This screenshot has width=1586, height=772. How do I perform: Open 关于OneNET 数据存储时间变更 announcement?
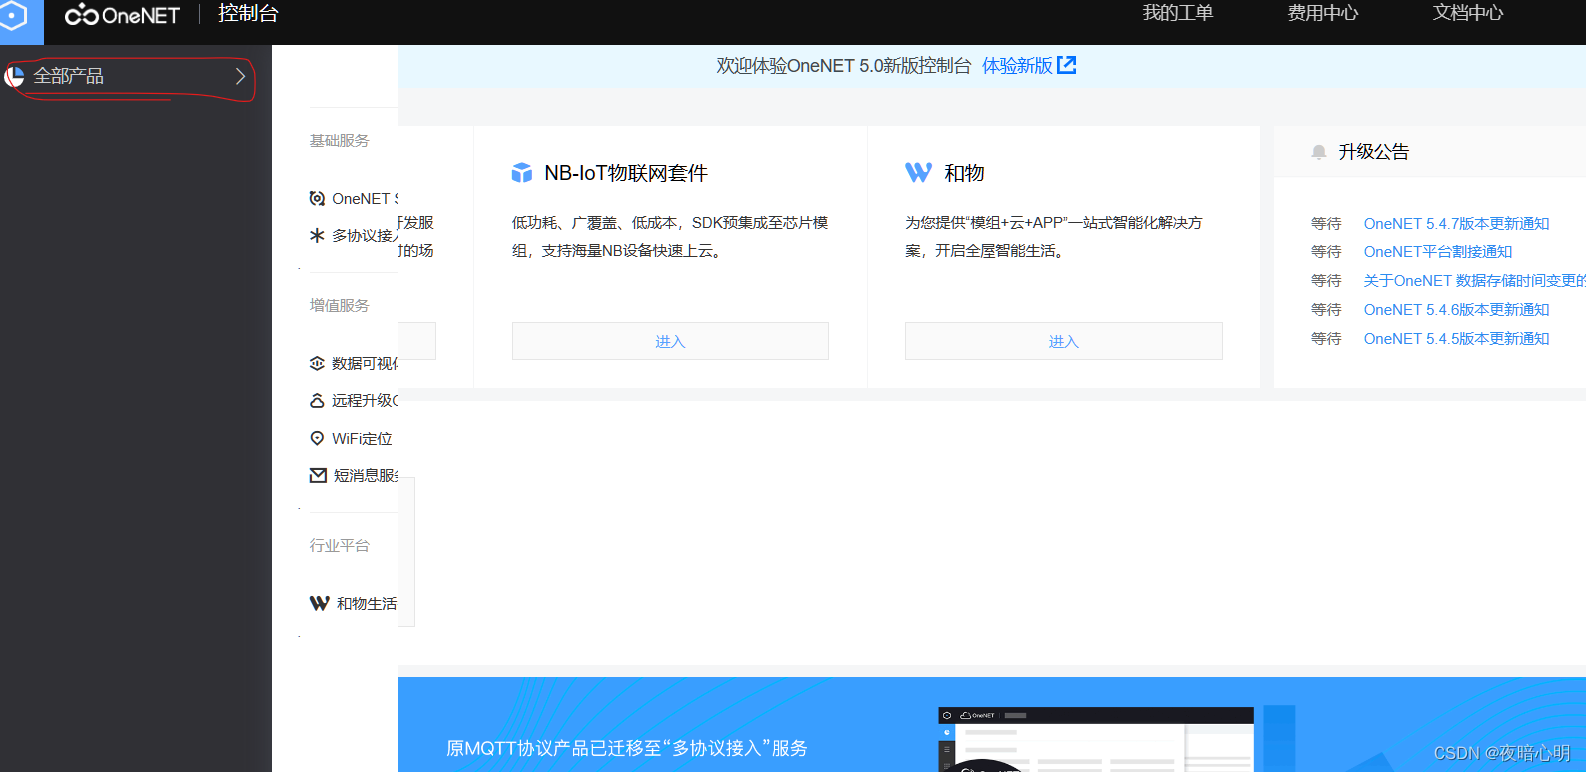click(1475, 281)
